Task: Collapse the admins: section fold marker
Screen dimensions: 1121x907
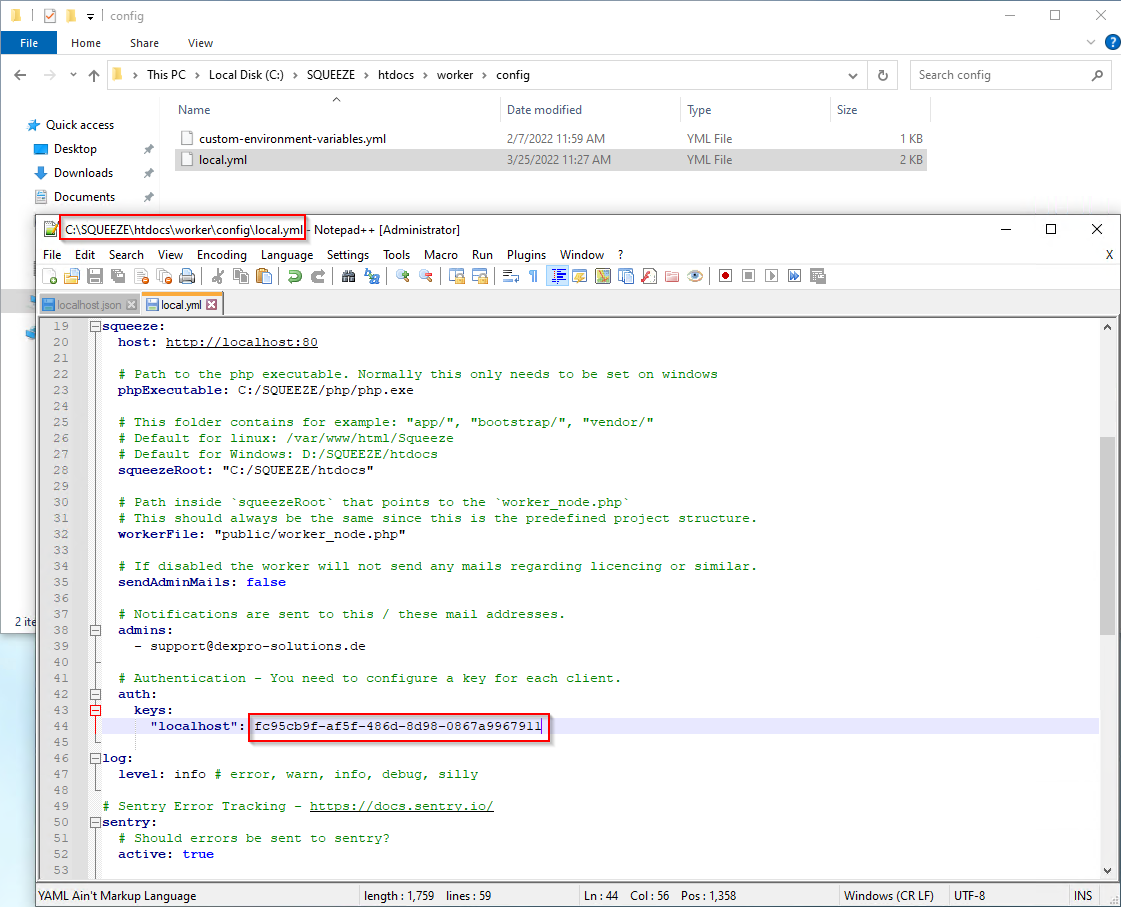Action: [95, 630]
